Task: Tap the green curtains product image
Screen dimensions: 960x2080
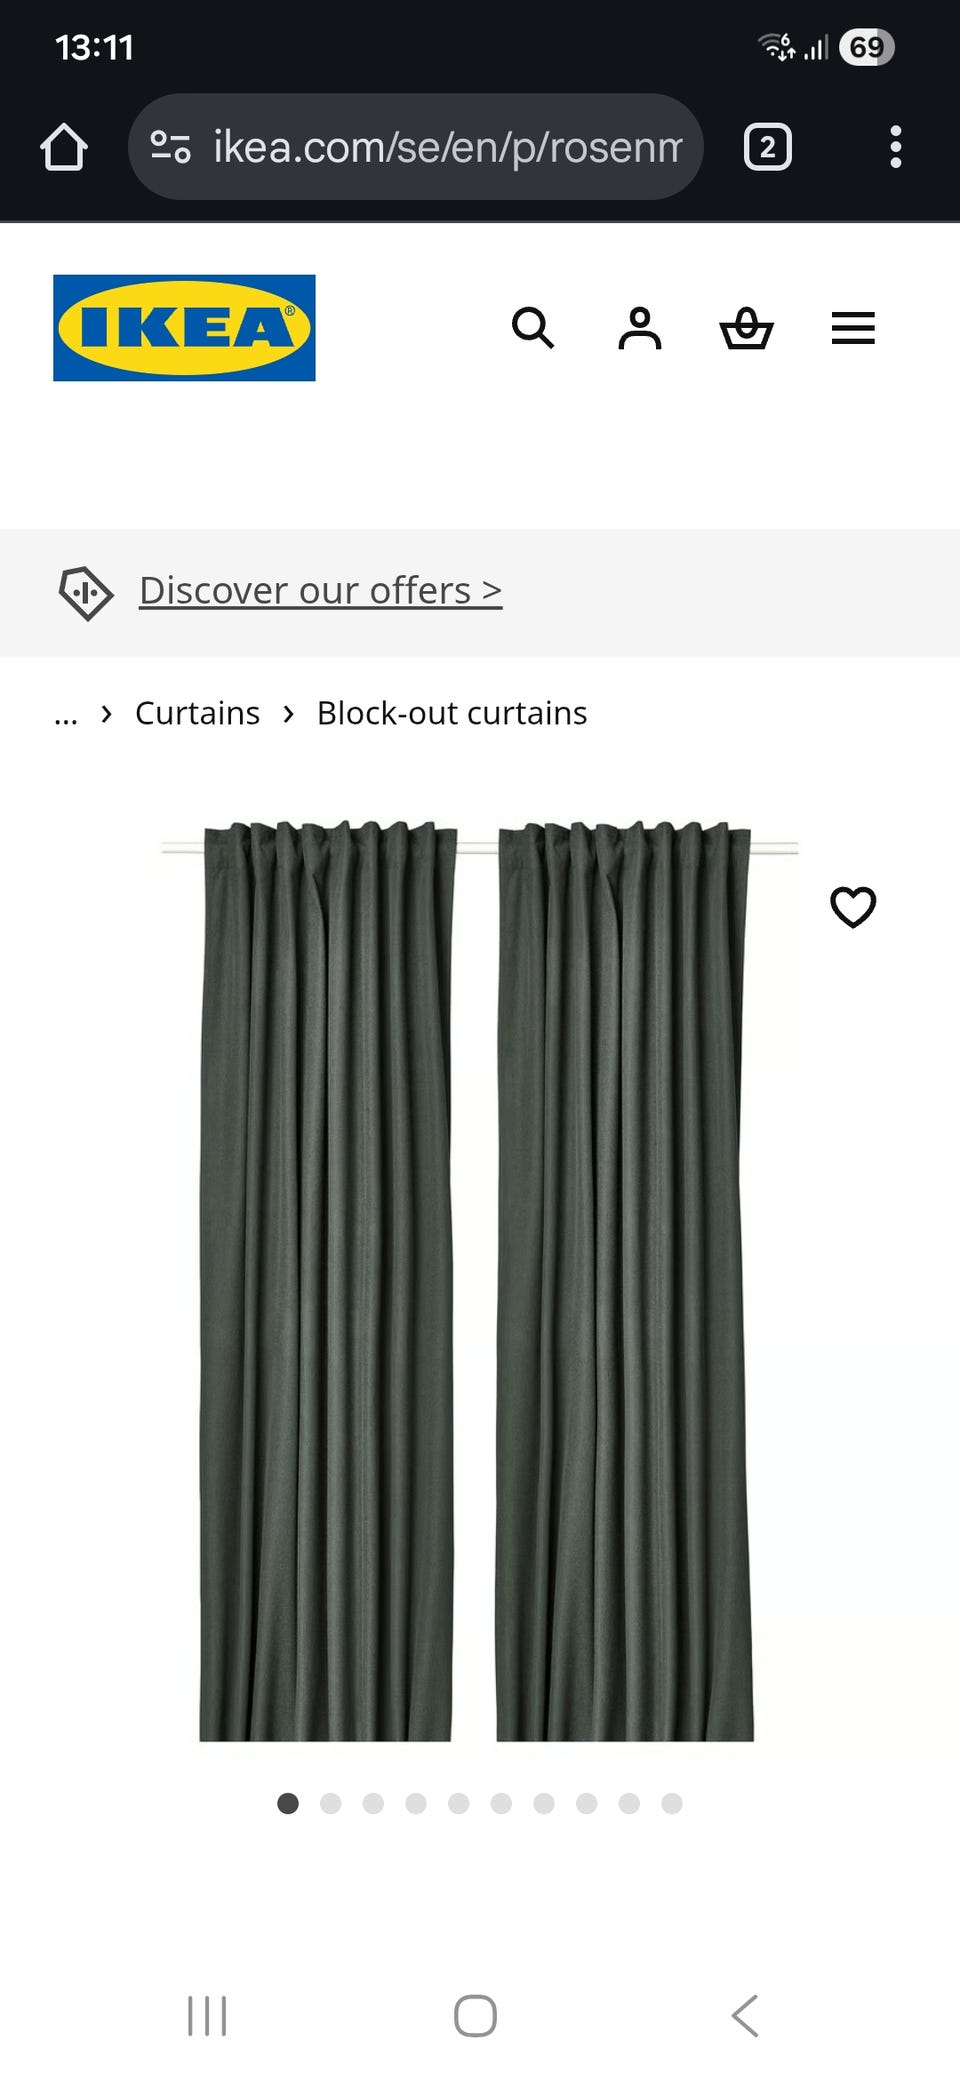Action: (478, 1280)
